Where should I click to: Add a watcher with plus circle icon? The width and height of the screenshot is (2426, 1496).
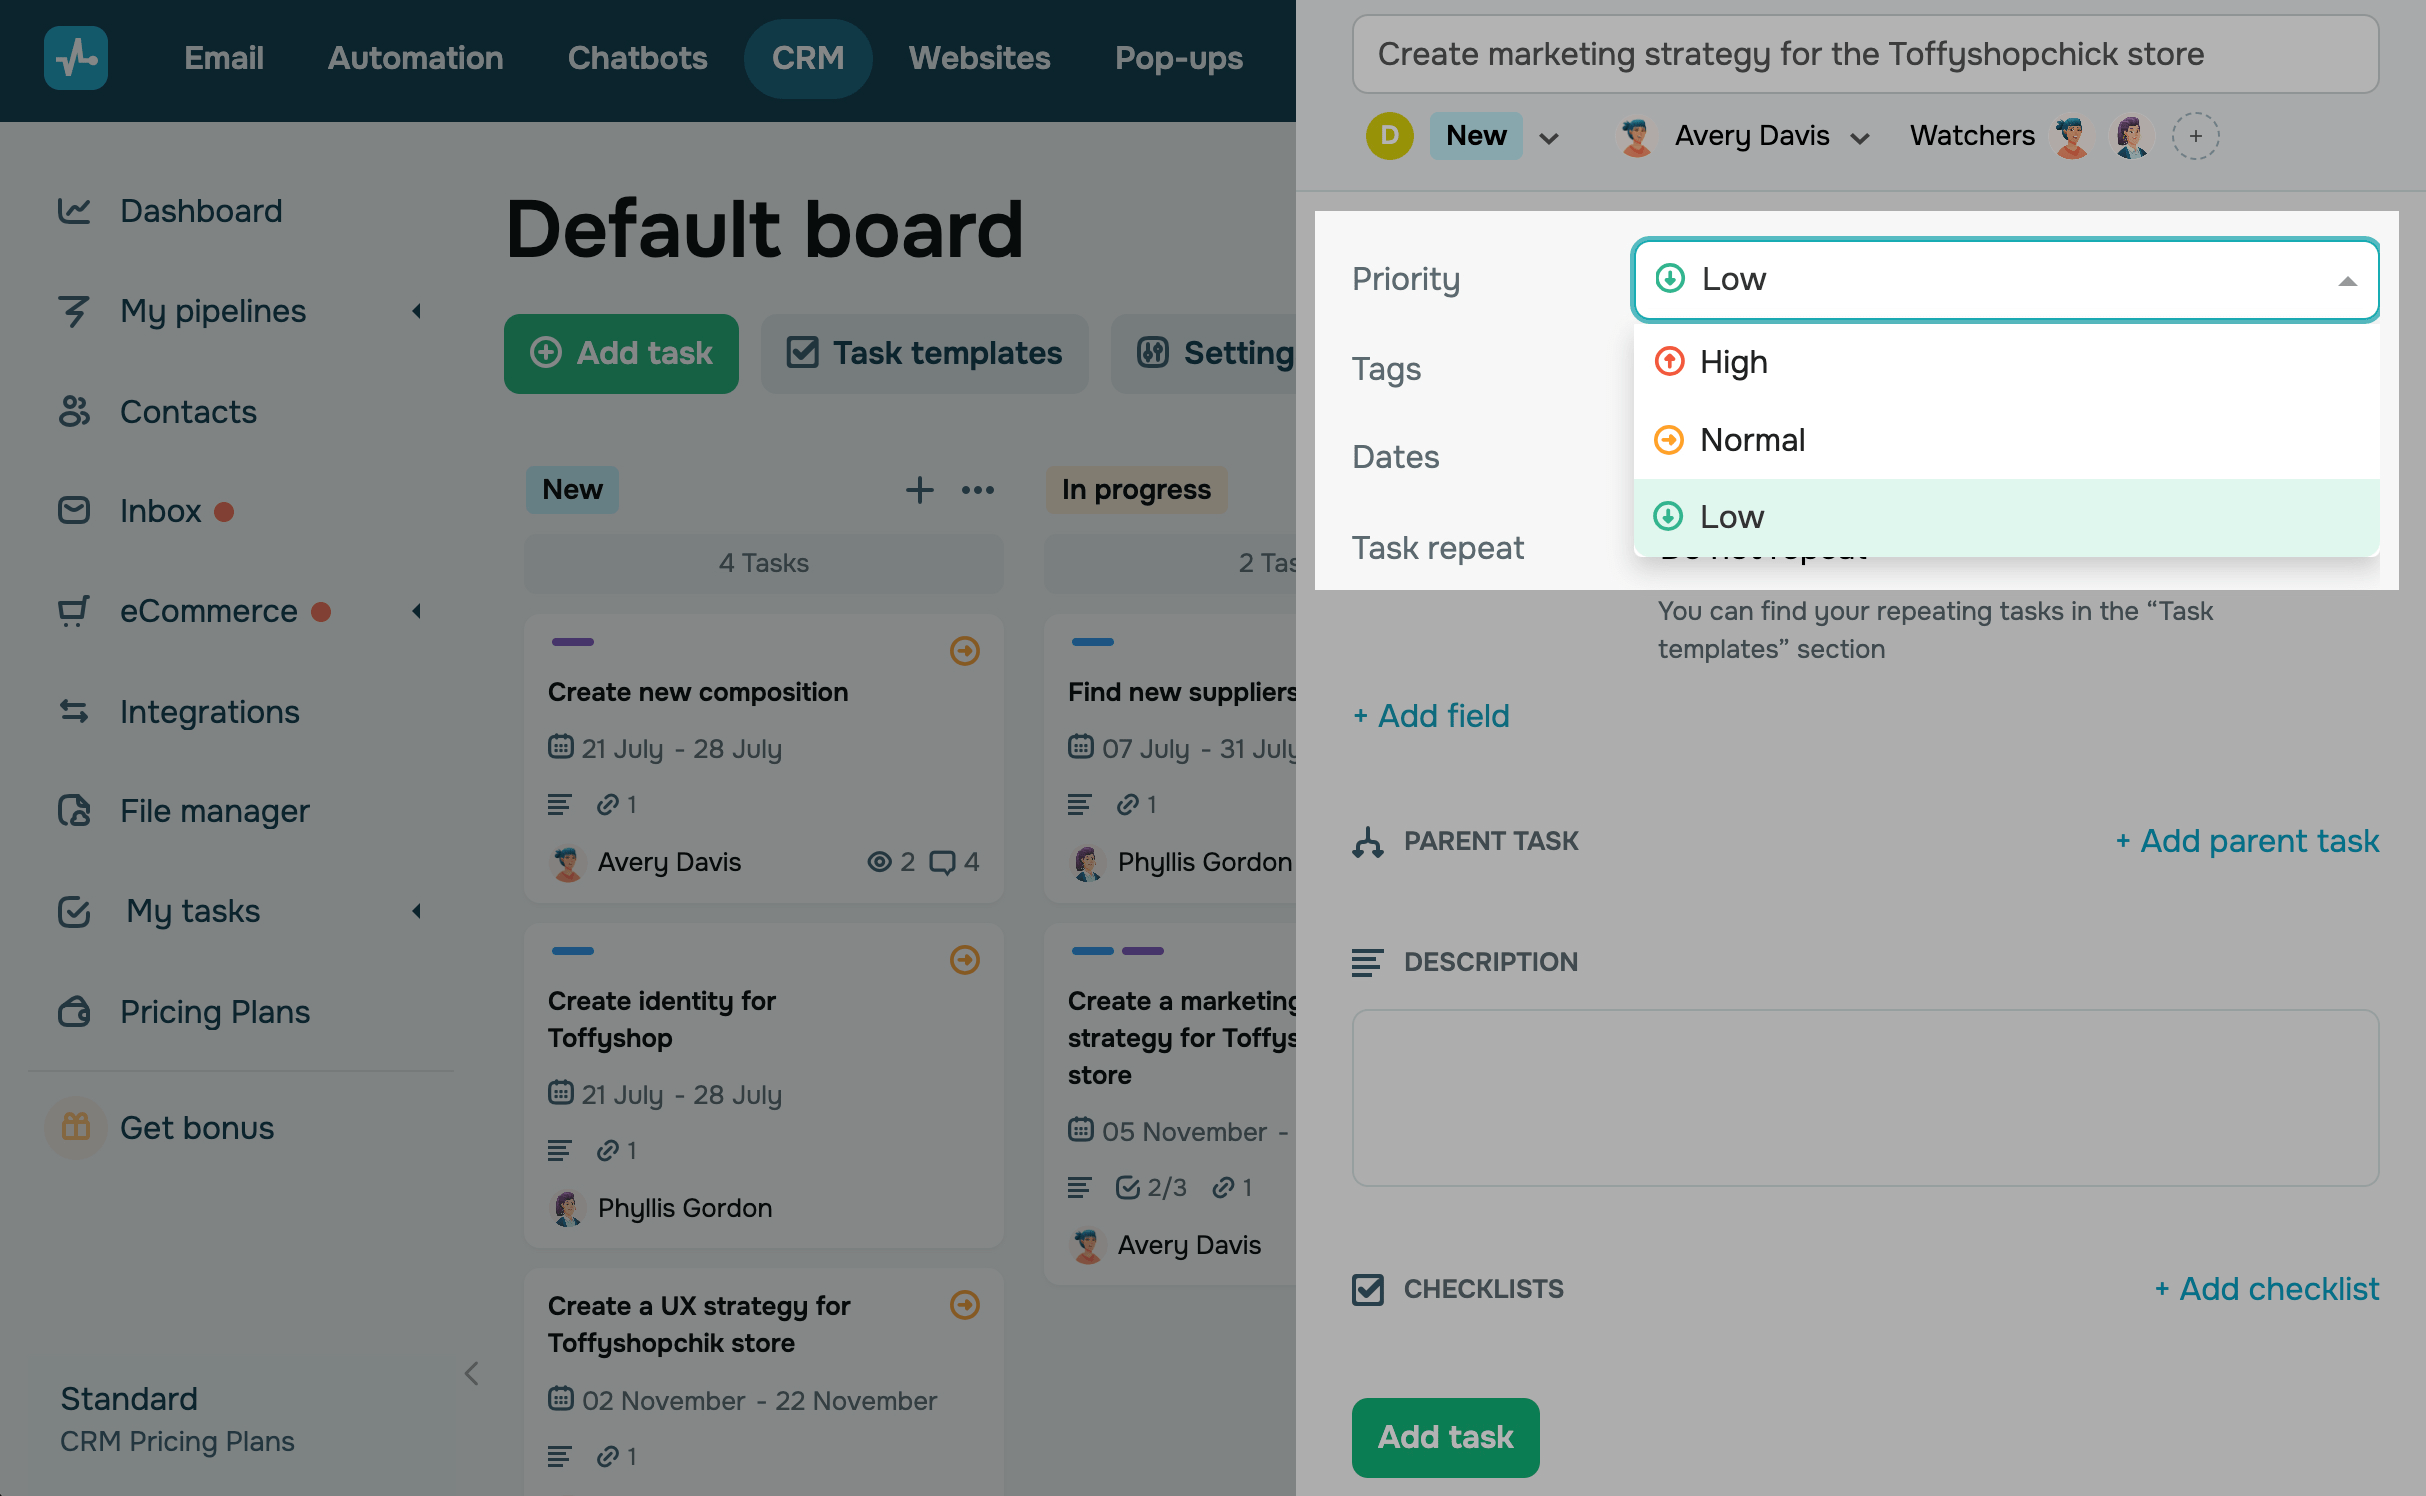tap(2195, 136)
